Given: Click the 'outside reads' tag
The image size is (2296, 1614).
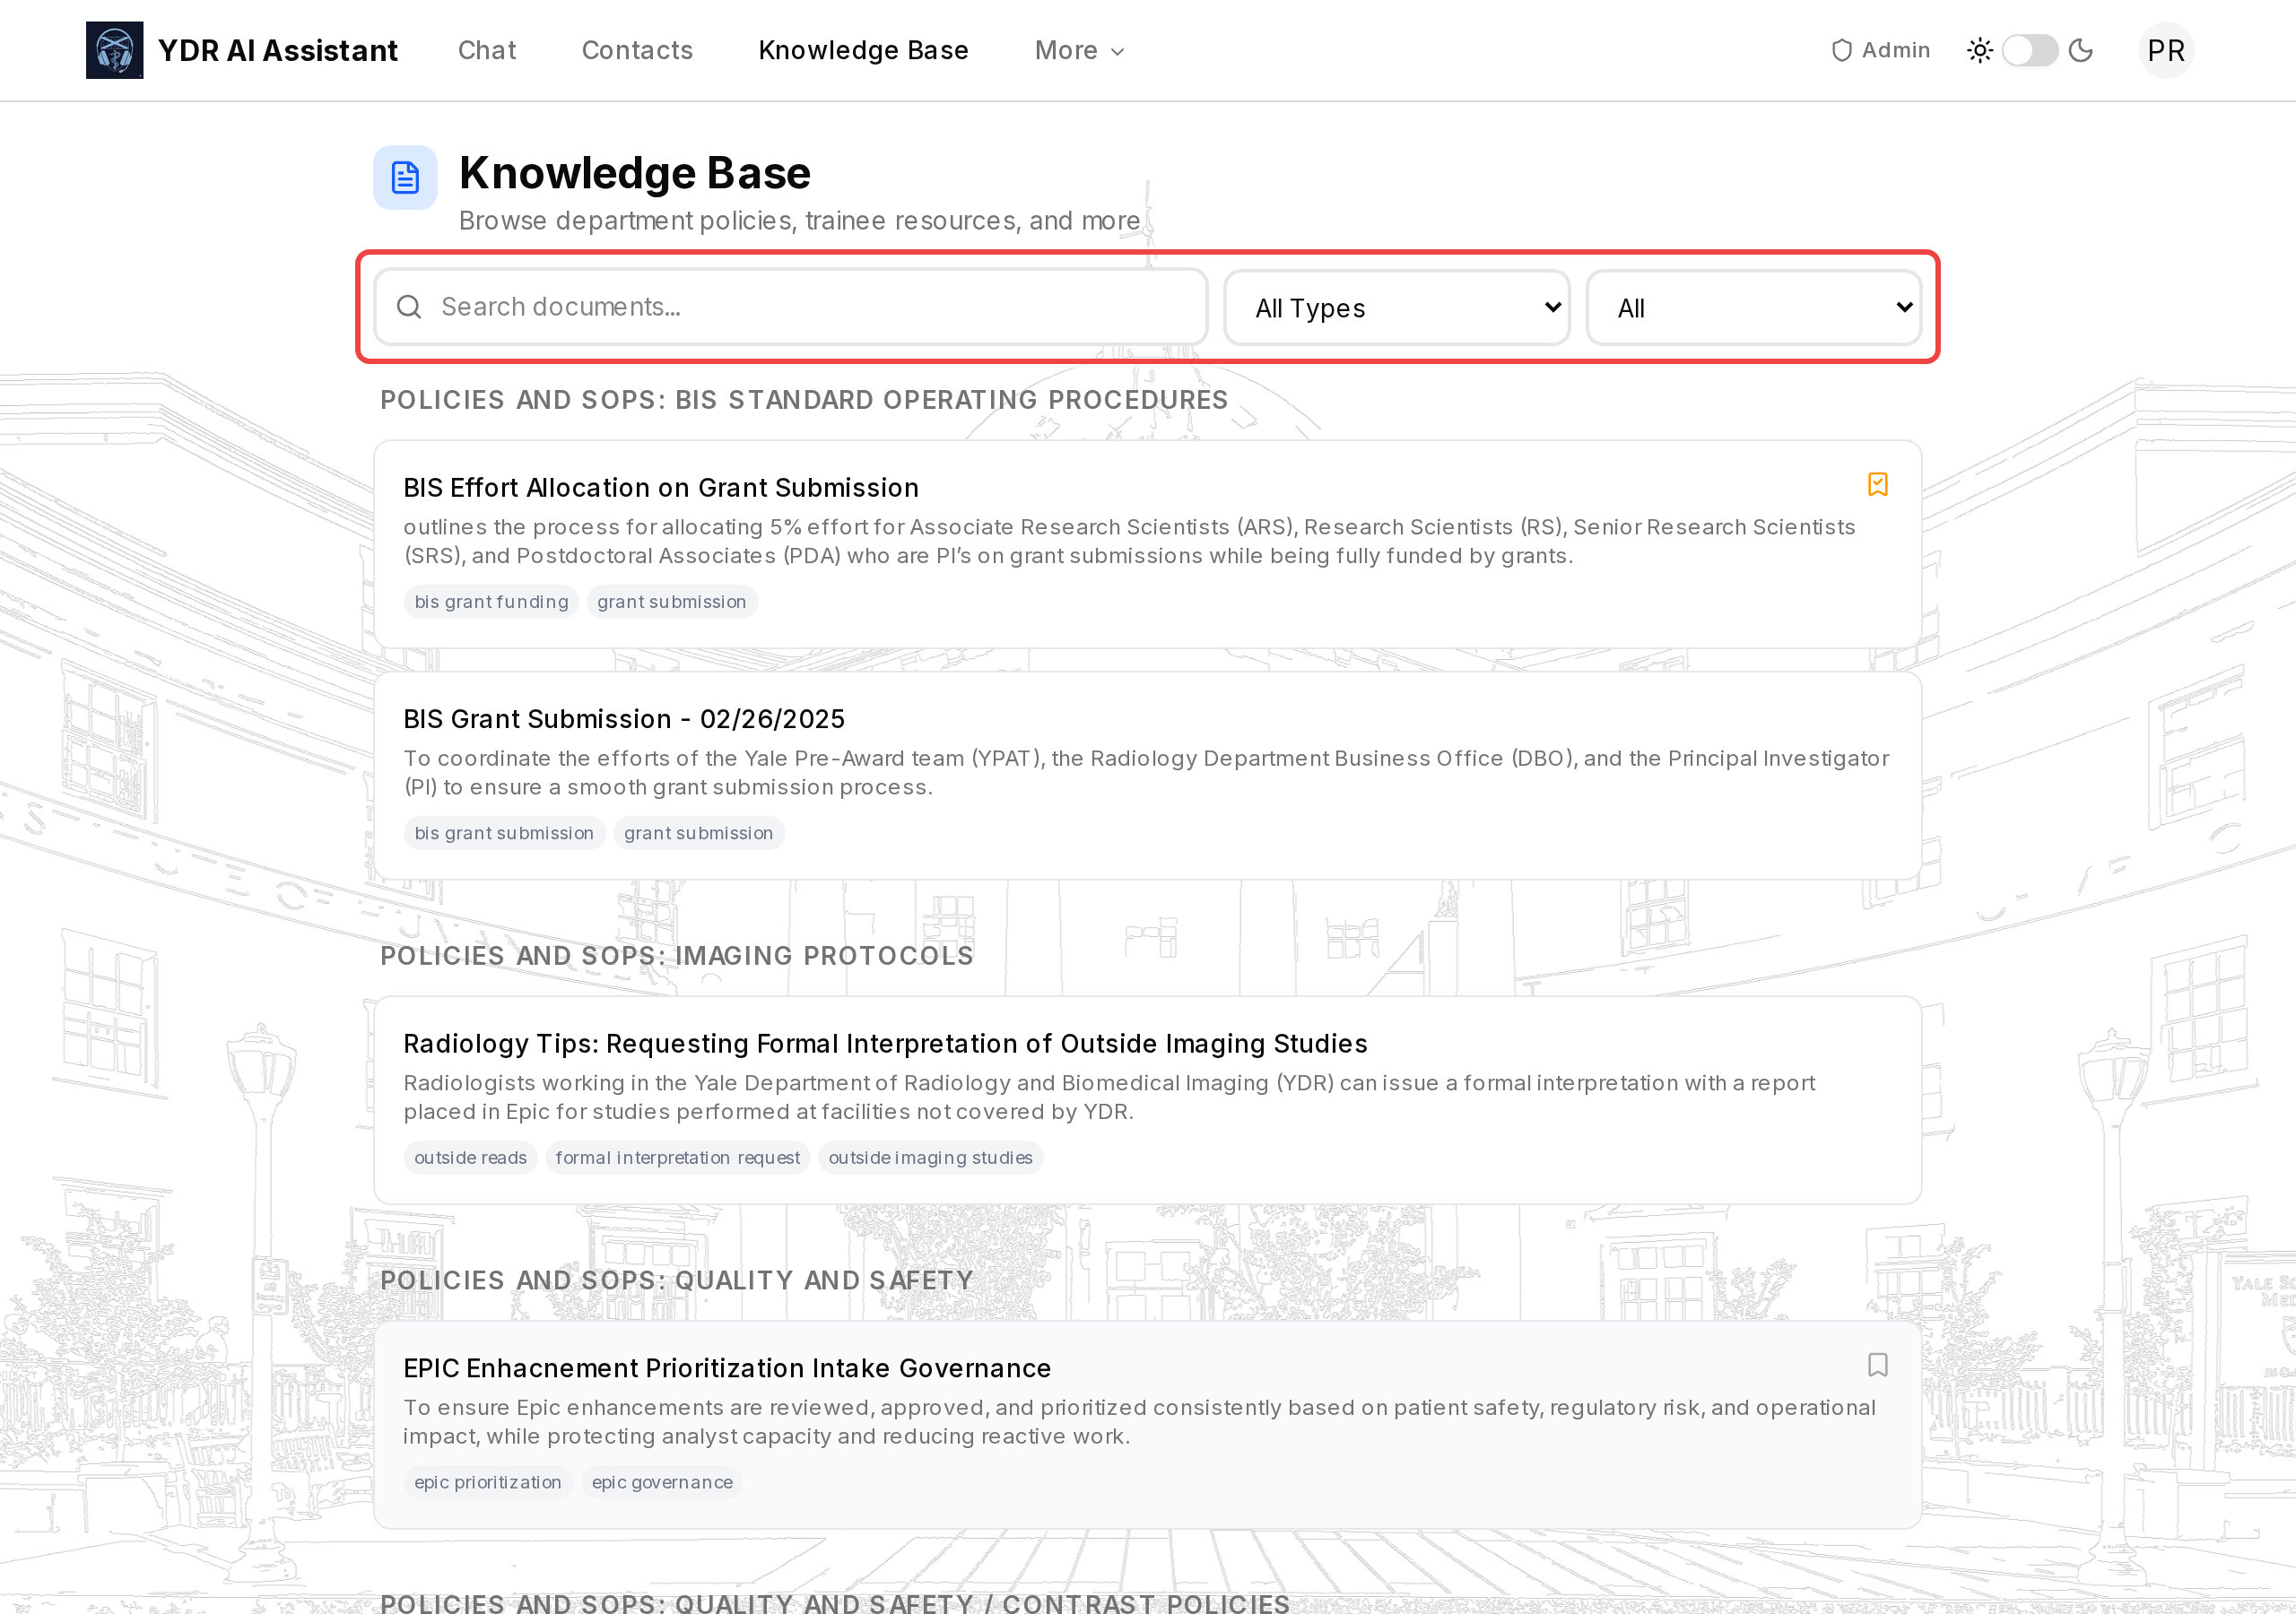Looking at the screenshot, I should (470, 1157).
